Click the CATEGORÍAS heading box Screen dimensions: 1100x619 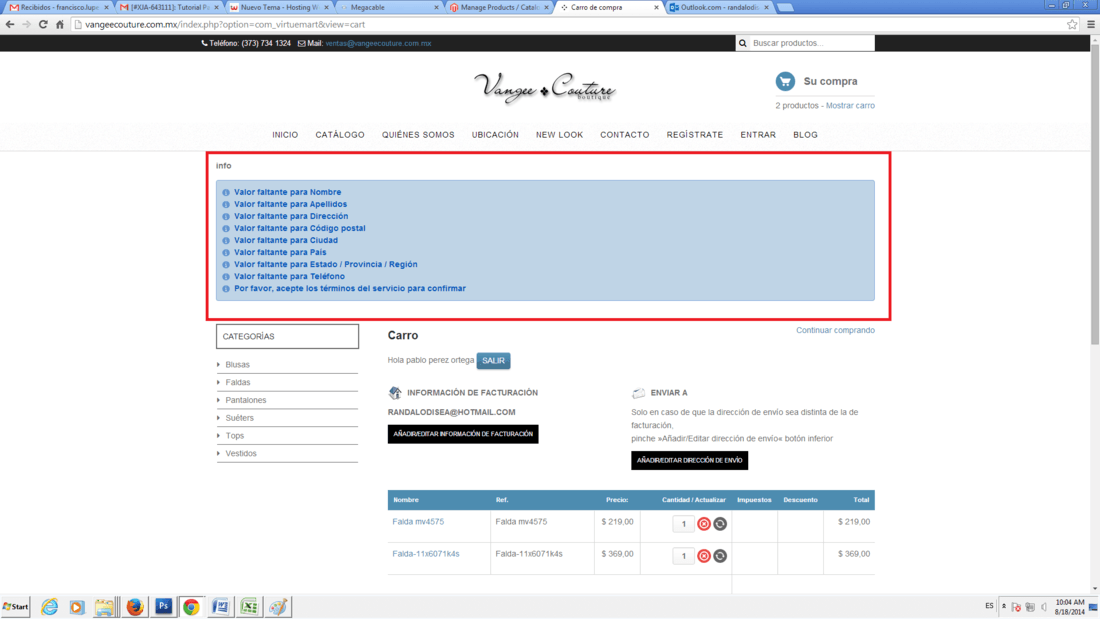[287, 336]
